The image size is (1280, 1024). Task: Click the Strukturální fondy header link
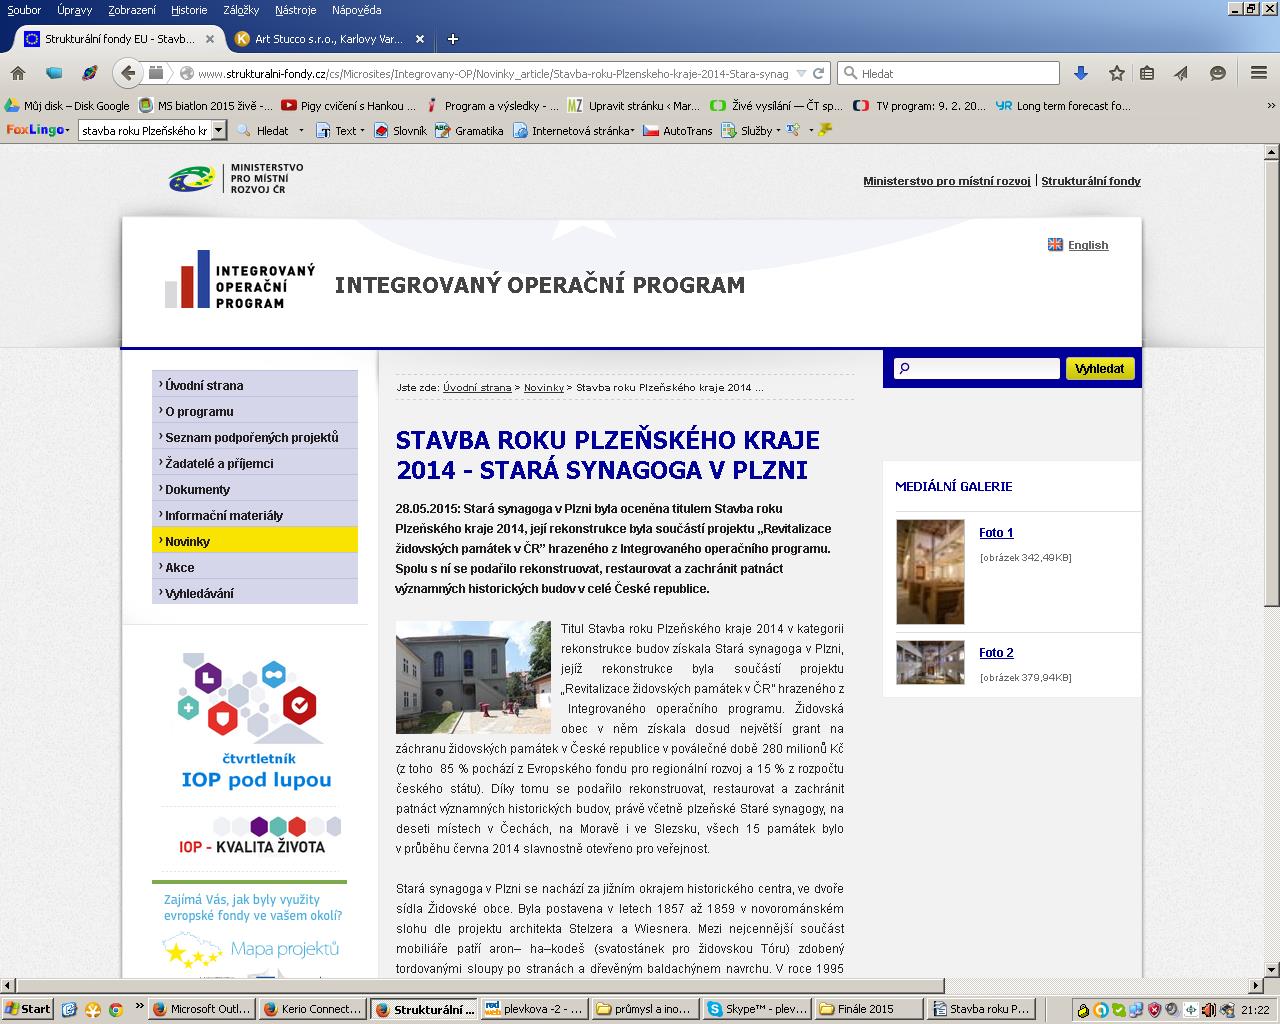[1090, 181]
